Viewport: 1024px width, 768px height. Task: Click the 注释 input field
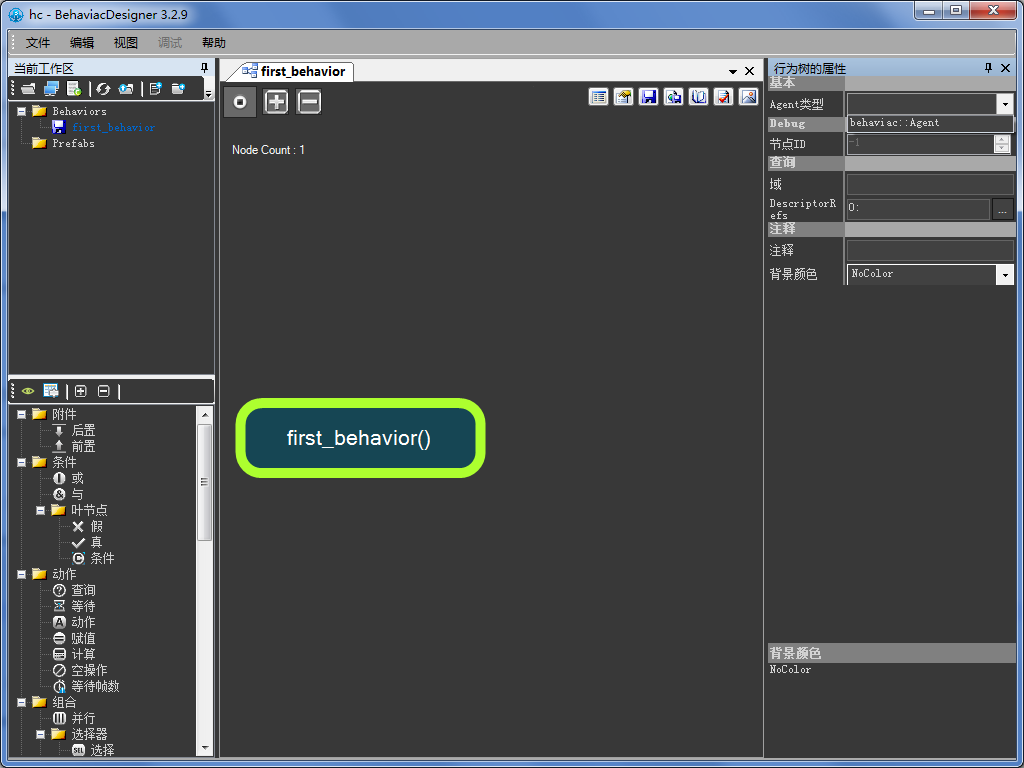click(930, 250)
